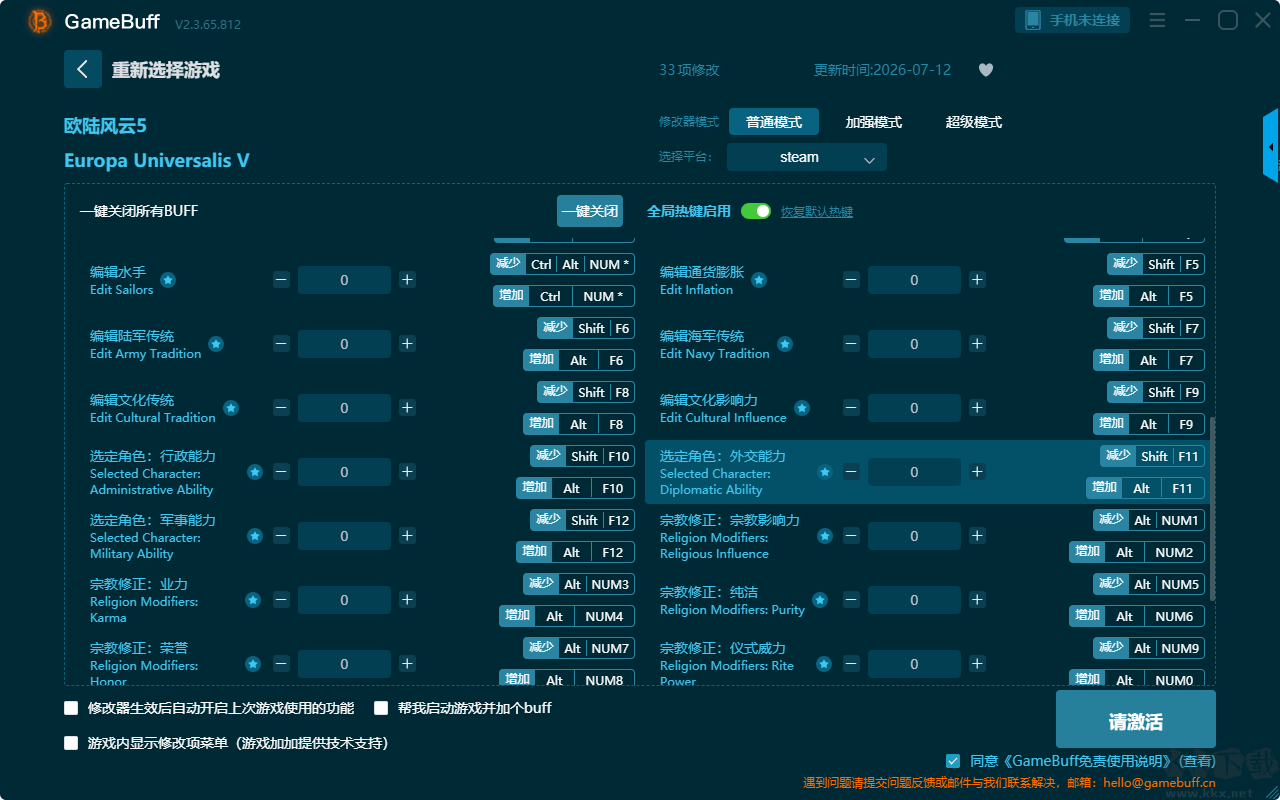Star the Purity religion modifier

click(820, 600)
